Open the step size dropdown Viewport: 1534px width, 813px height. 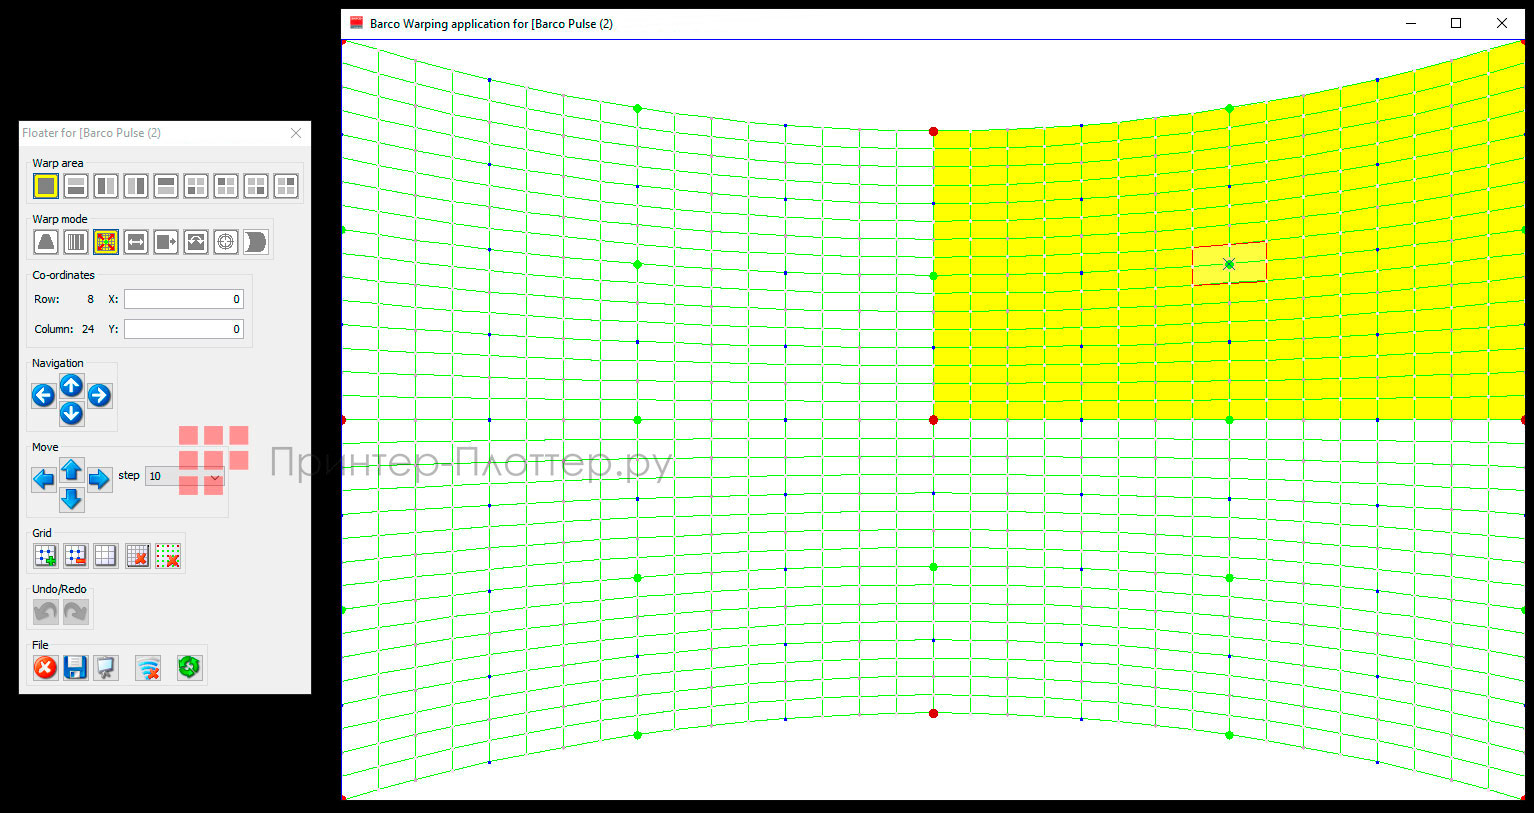[214, 477]
